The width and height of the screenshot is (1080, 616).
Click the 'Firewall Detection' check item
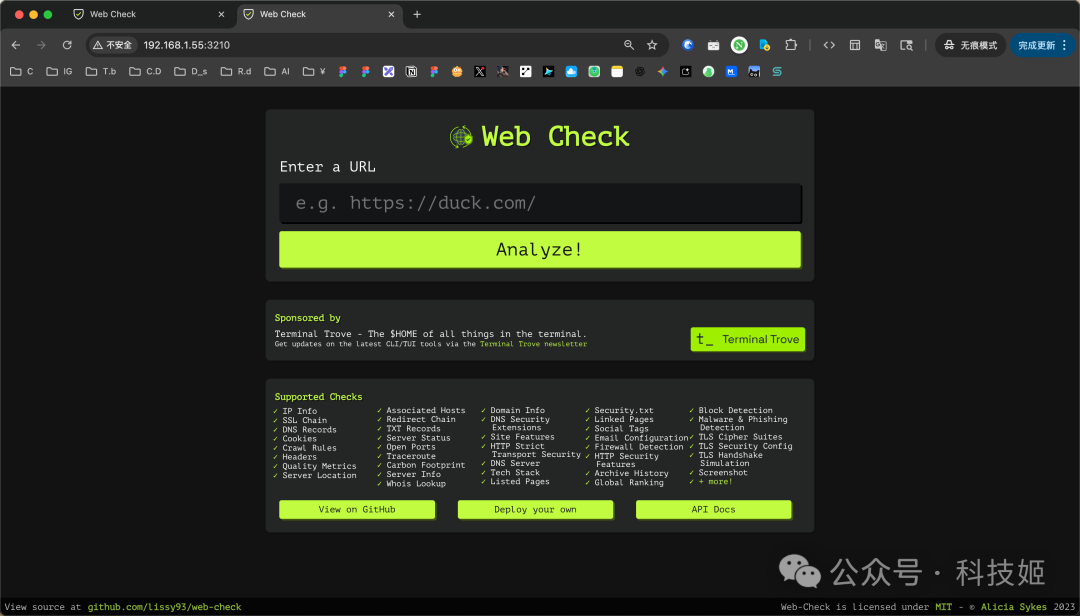tap(638, 446)
